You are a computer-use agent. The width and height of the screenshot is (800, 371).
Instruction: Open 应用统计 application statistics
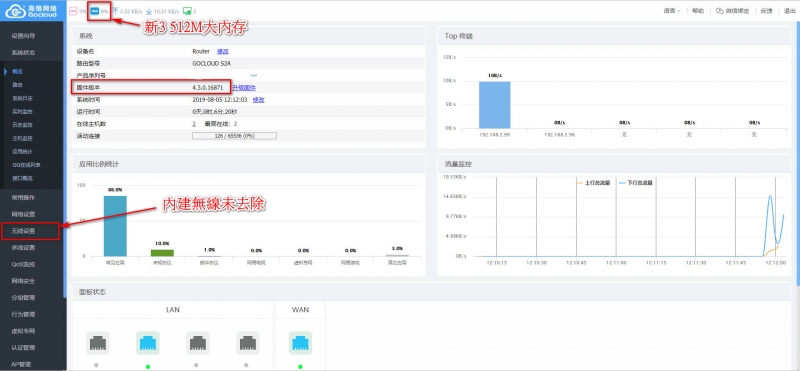click(22, 151)
